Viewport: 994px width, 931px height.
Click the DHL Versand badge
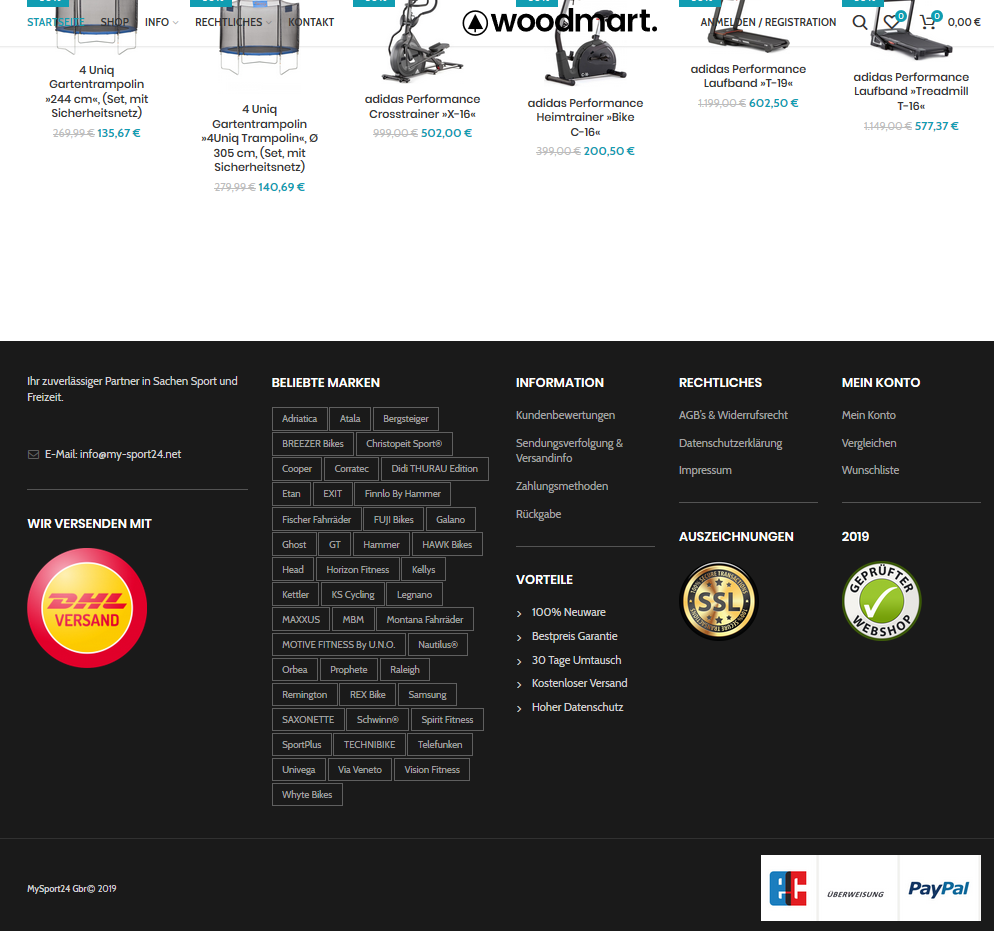click(87, 608)
